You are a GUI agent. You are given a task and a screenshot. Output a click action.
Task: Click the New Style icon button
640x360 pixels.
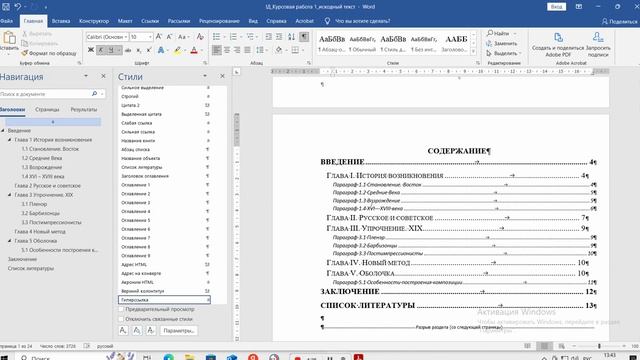(123, 331)
